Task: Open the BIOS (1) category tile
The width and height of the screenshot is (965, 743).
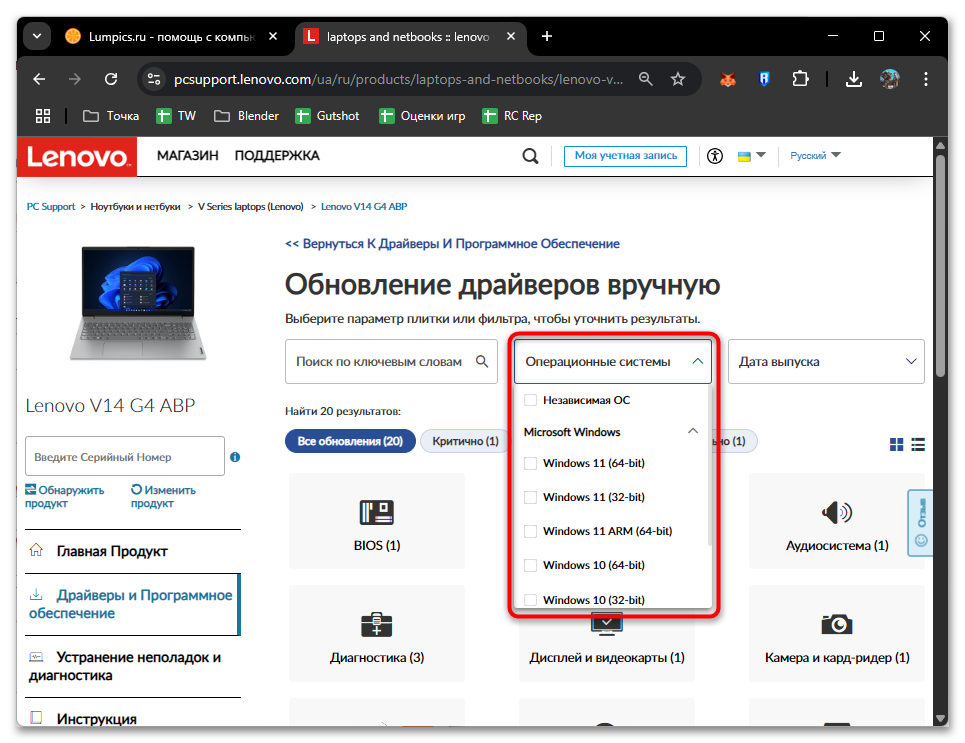Action: (377, 521)
